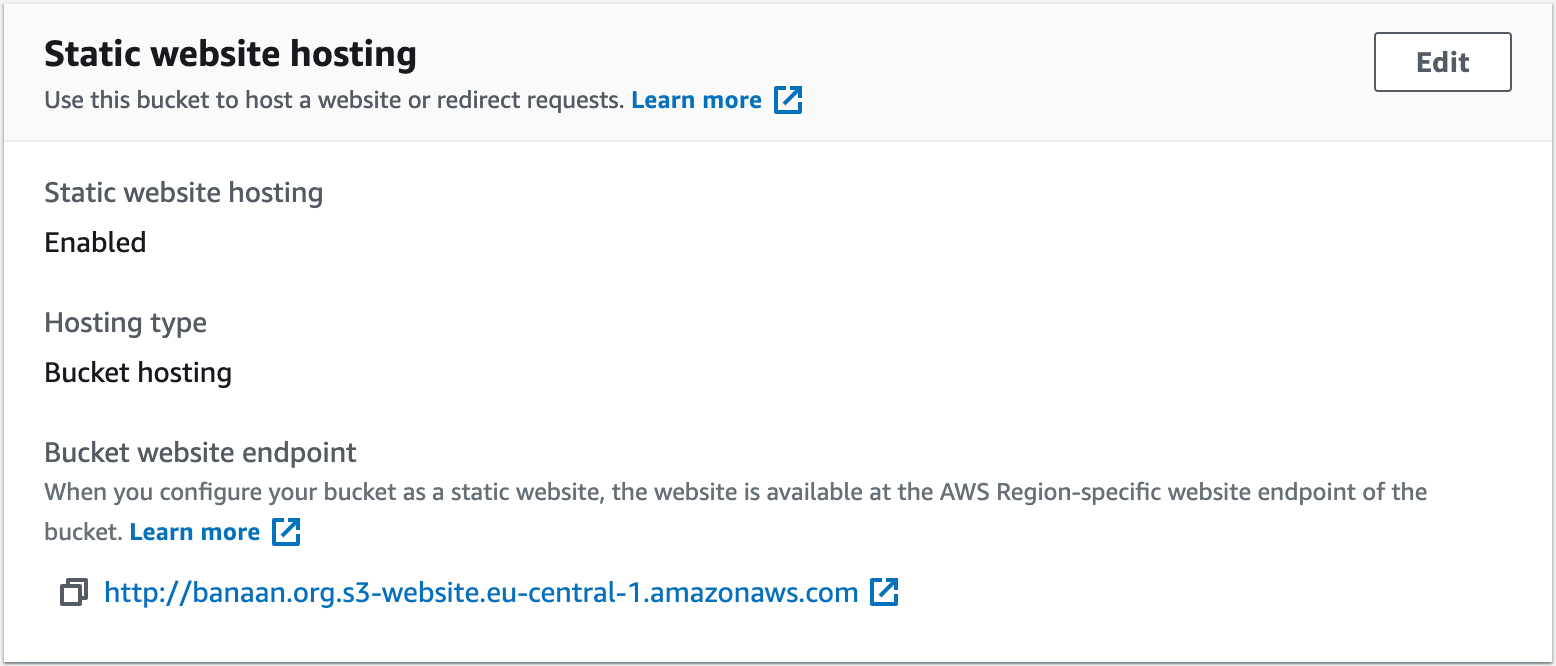Select the external link icon by the second Learn more

pos(286,531)
